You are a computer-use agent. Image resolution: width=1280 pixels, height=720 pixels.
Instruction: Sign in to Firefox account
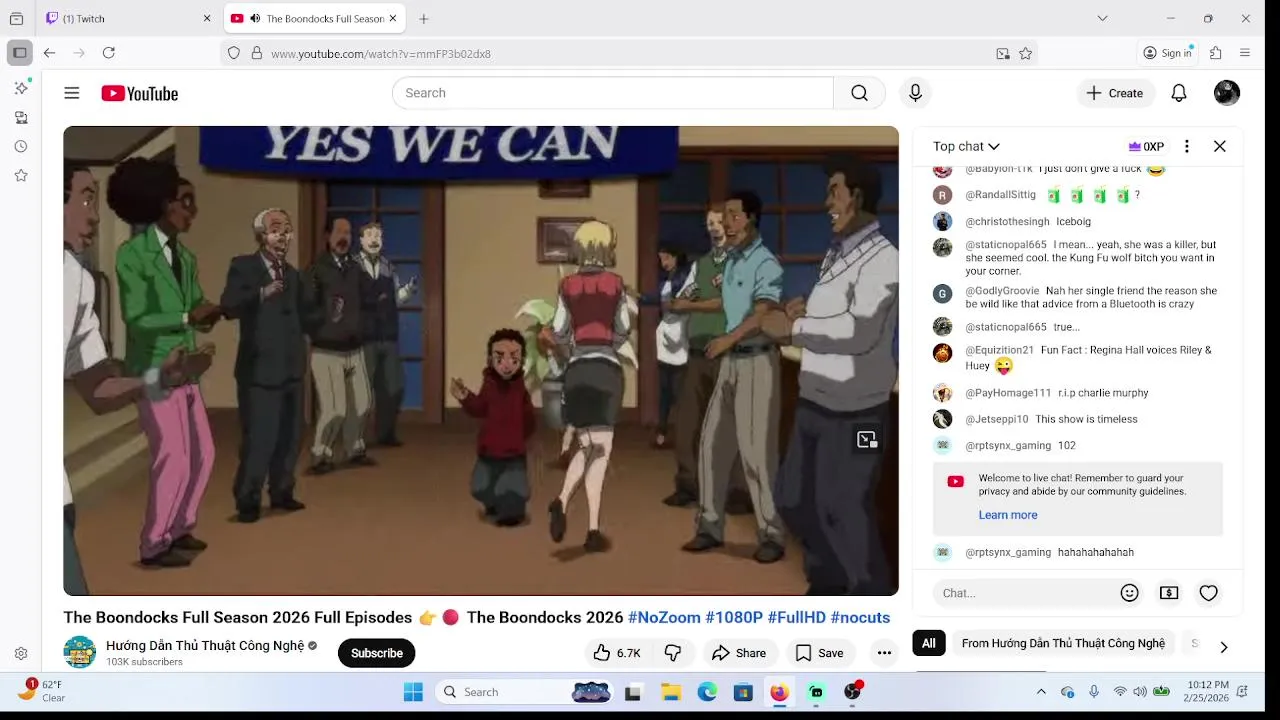point(1168,53)
